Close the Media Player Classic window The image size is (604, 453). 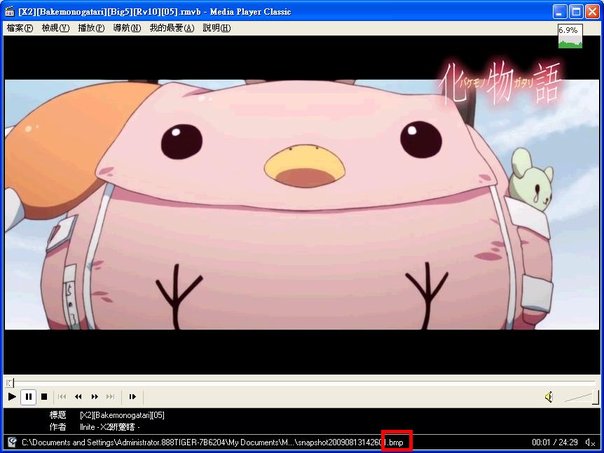[x=592, y=12]
